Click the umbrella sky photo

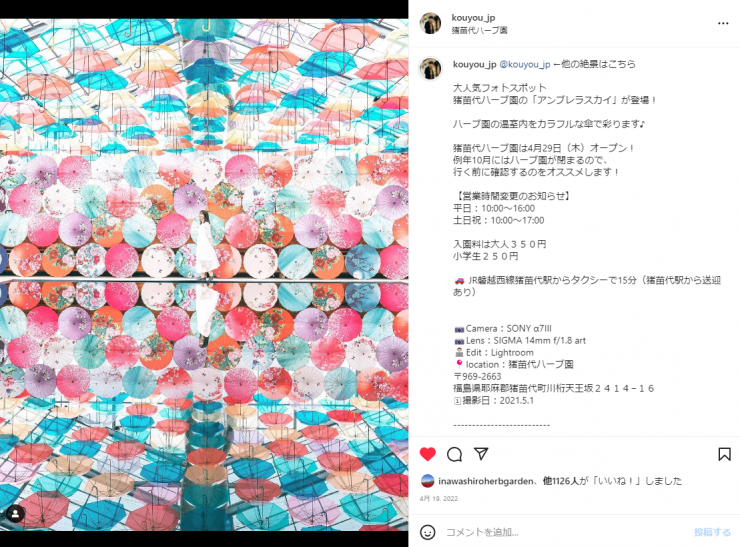click(x=204, y=275)
